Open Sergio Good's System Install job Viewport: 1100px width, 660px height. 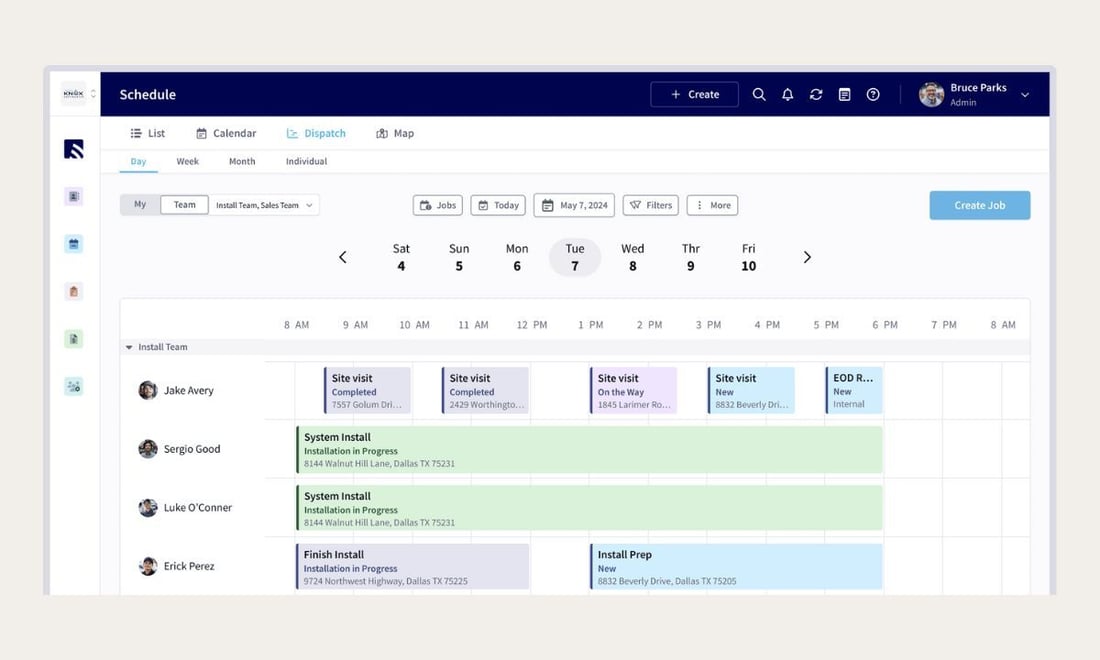(x=589, y=450)
